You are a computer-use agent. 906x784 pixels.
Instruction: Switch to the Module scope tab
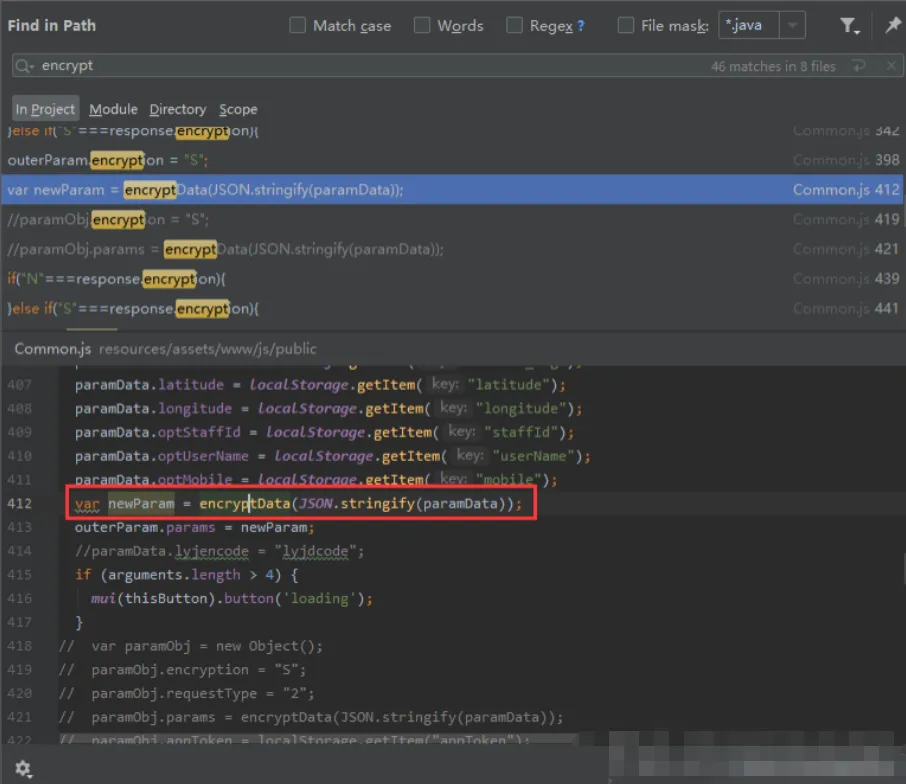[113, 109]
